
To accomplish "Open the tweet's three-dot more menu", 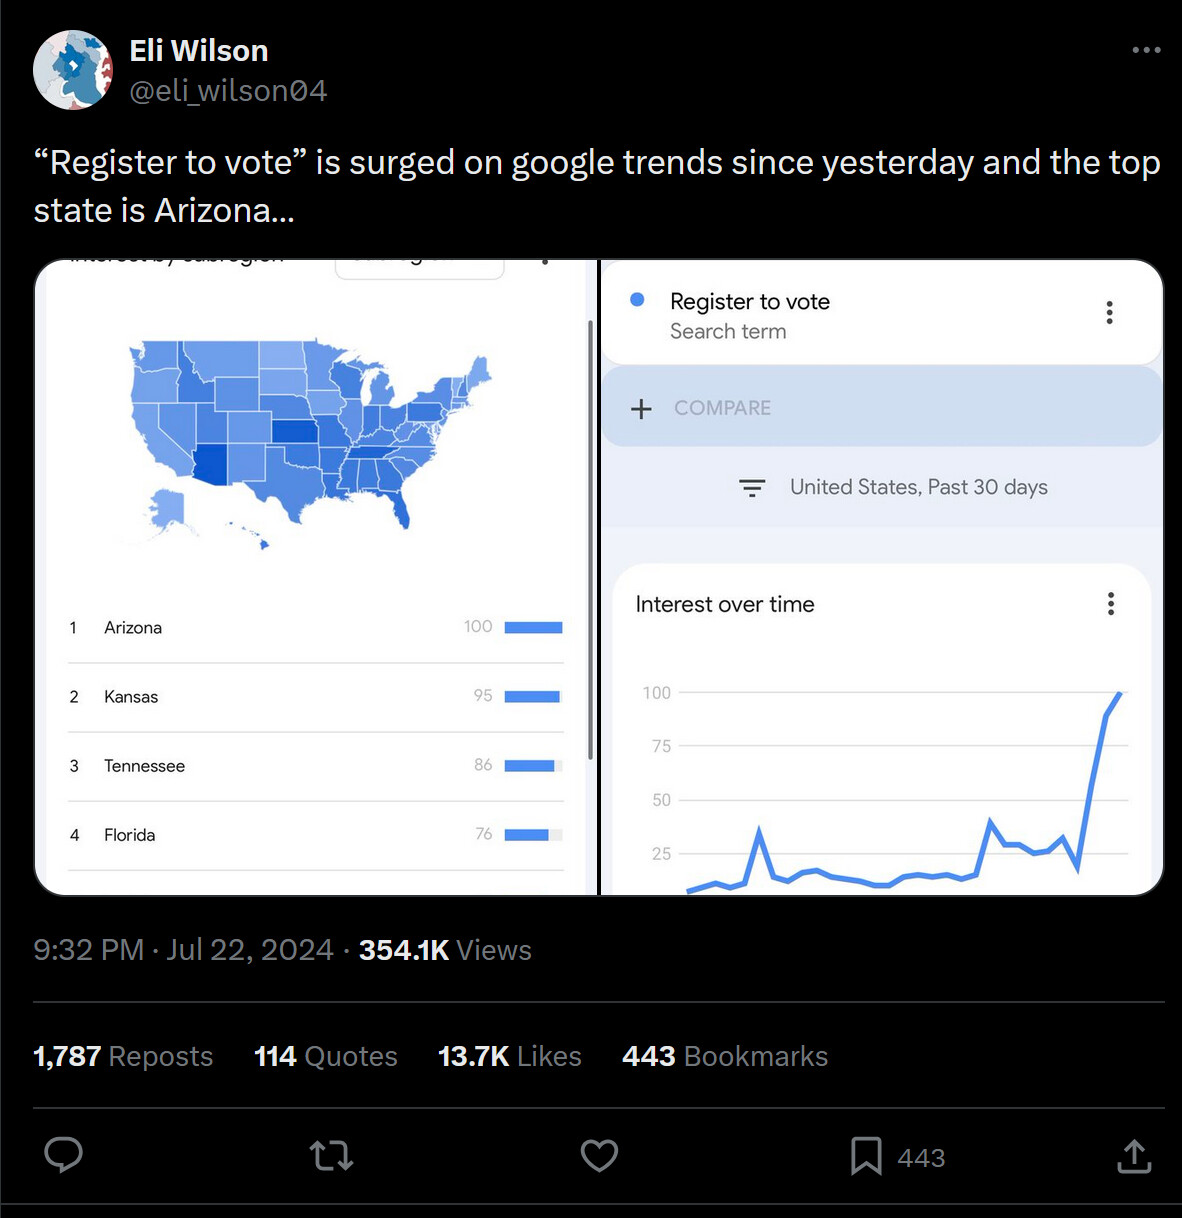I will click(x=1146, y=50).
